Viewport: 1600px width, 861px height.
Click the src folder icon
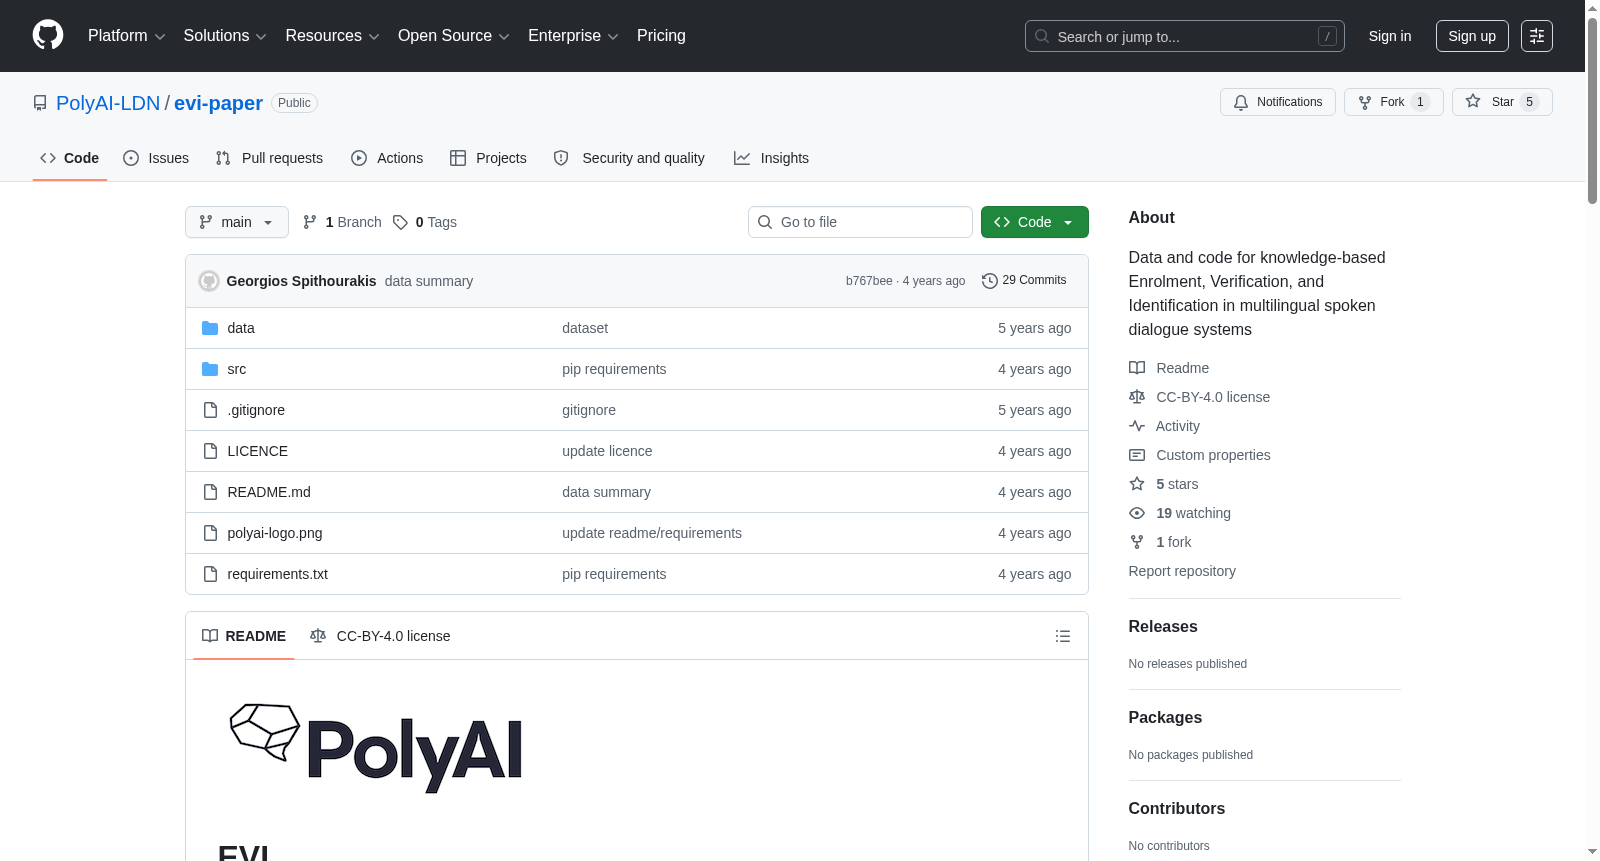tap(210, 369)
